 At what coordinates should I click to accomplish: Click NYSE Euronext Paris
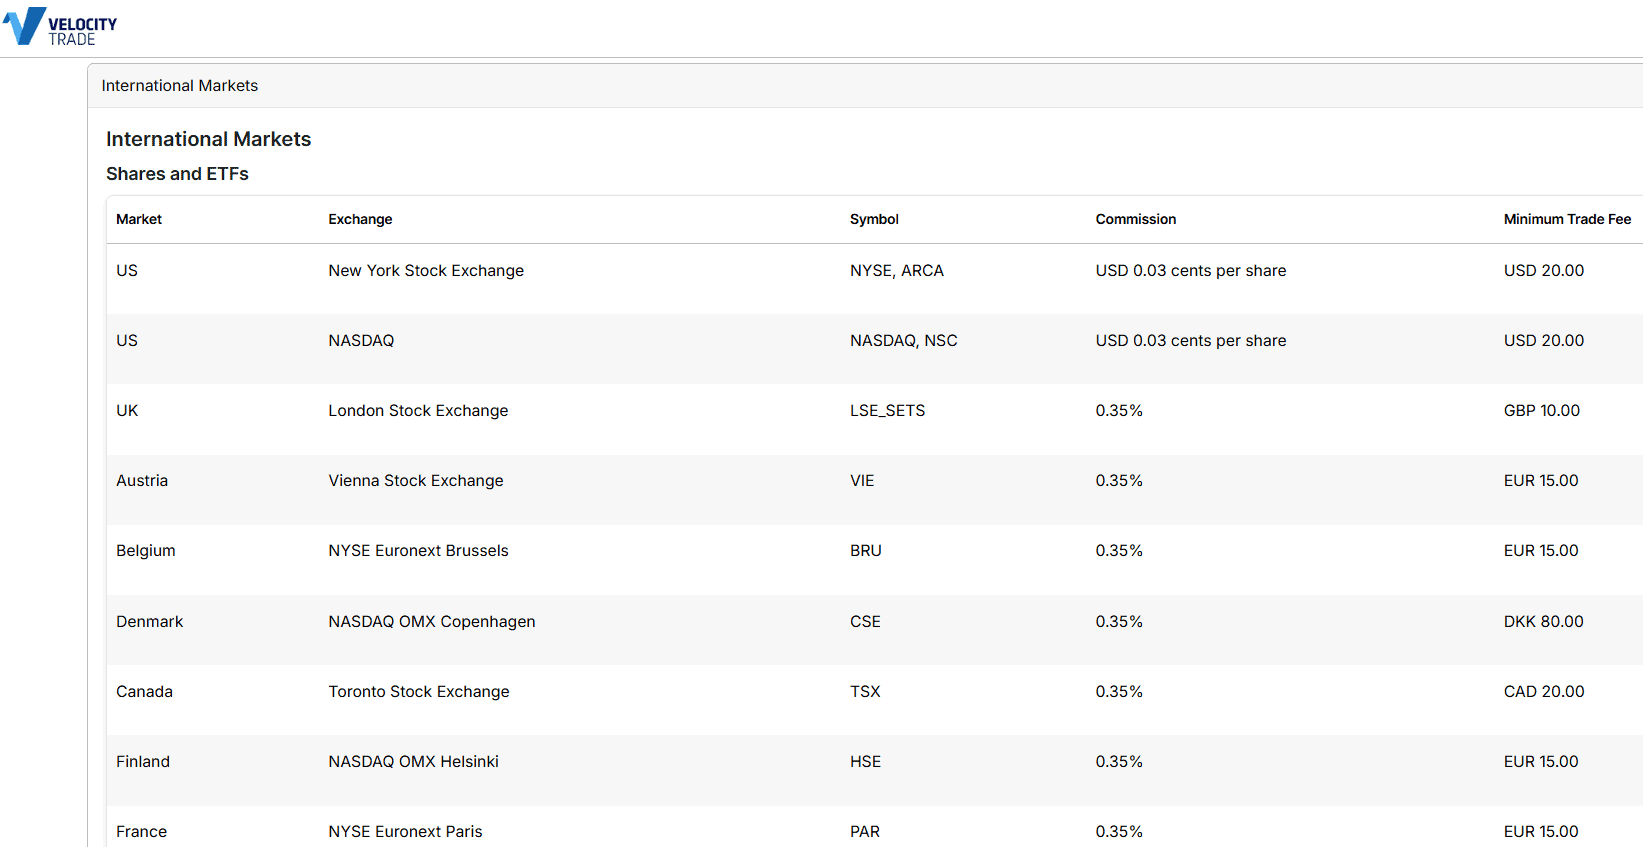(x=405, y=832)
